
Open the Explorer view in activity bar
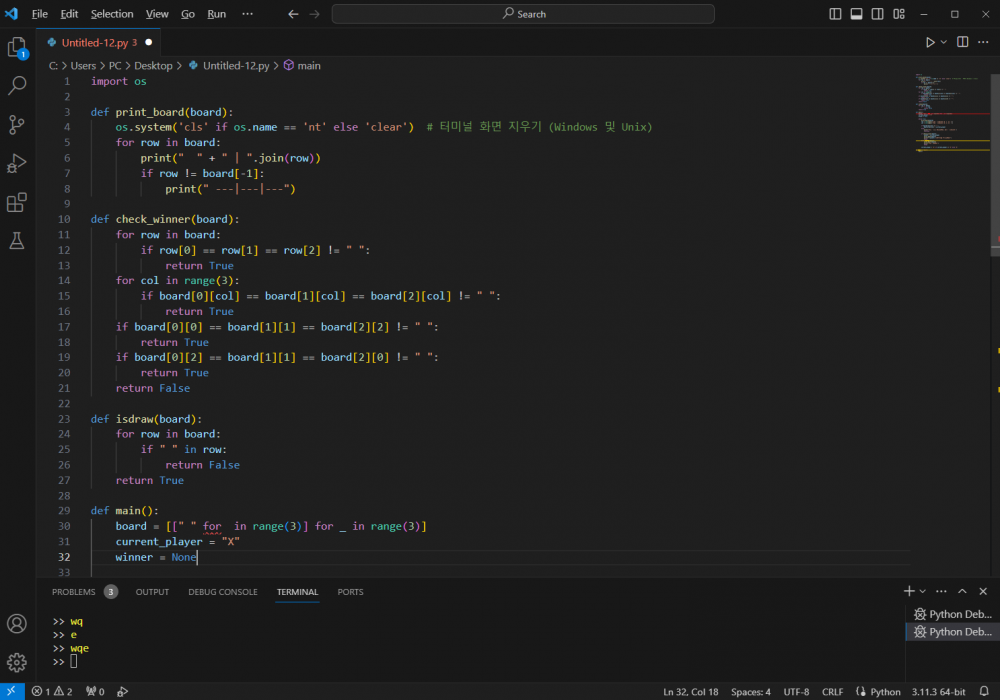coord(17,47)
